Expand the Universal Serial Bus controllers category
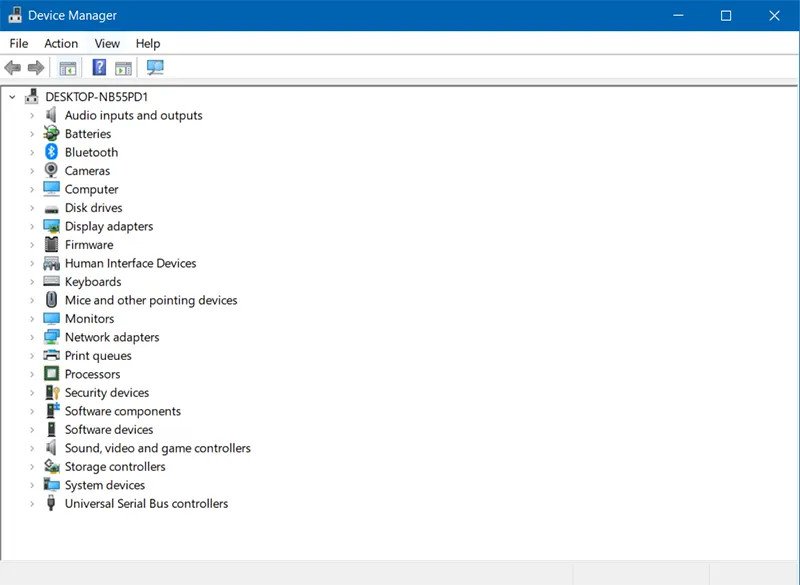 coord(31,504)
